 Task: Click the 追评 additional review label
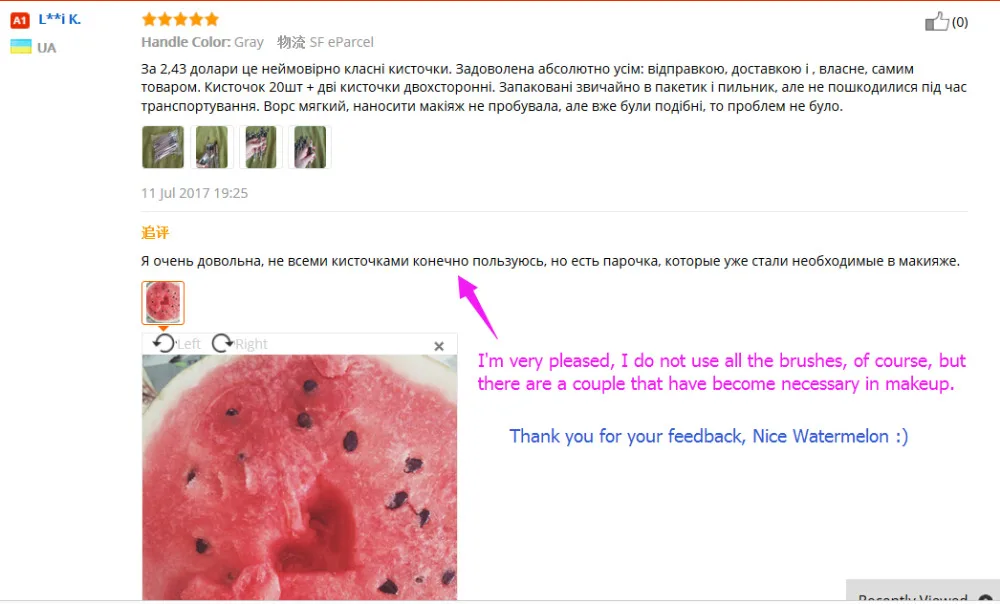155,233
